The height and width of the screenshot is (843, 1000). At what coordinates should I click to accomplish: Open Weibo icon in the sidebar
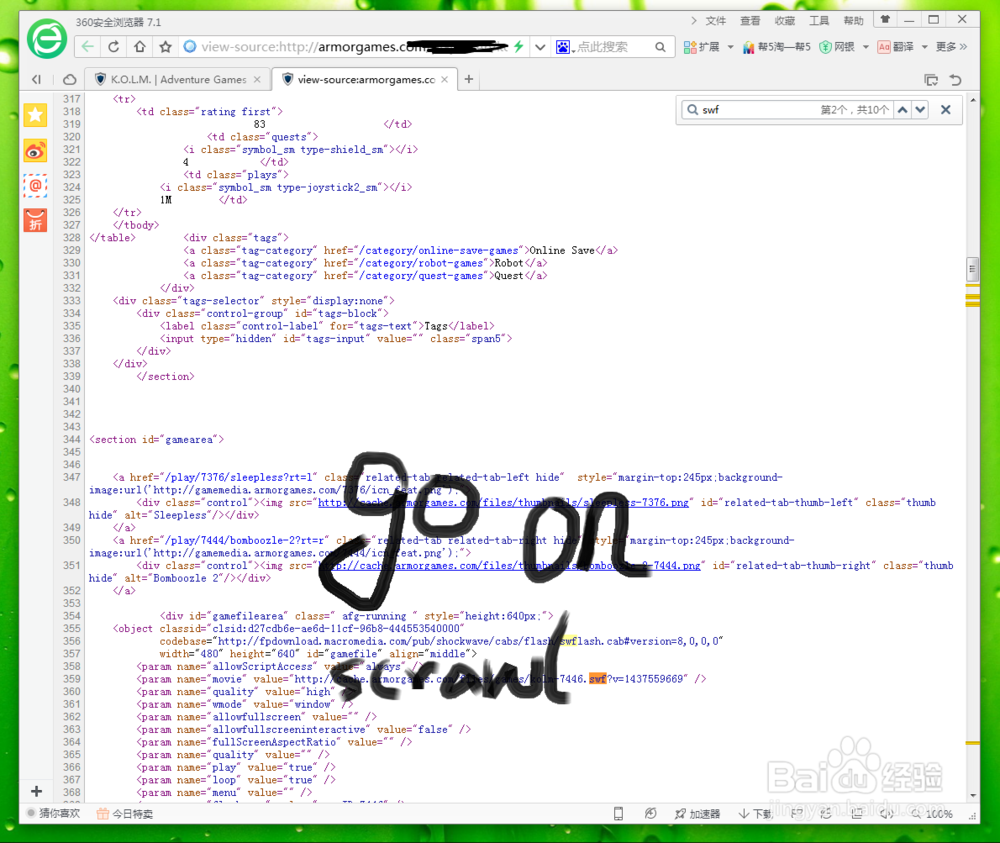[36, 150]
